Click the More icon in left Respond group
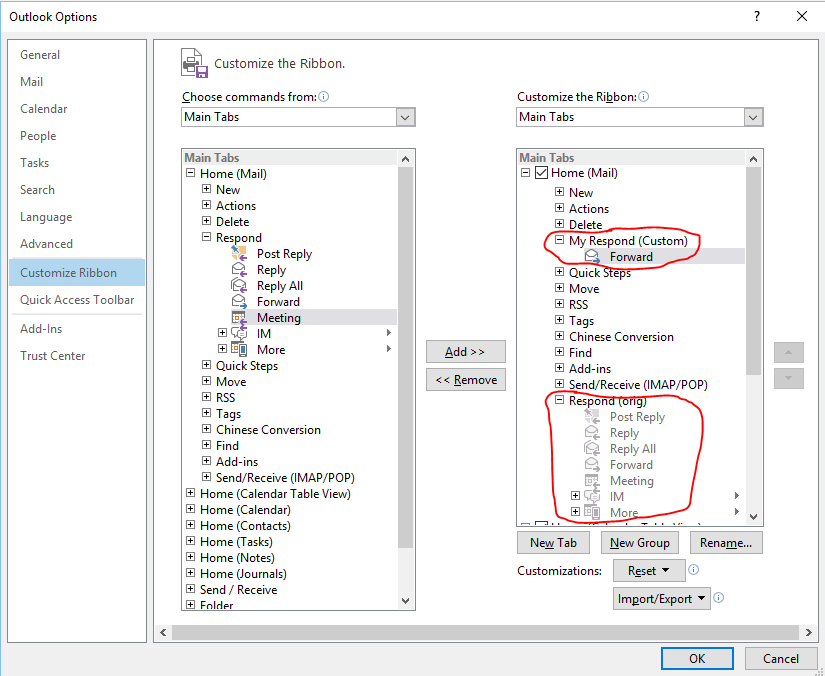The height and width of the screenshot is (676, 825). (239, 350)
